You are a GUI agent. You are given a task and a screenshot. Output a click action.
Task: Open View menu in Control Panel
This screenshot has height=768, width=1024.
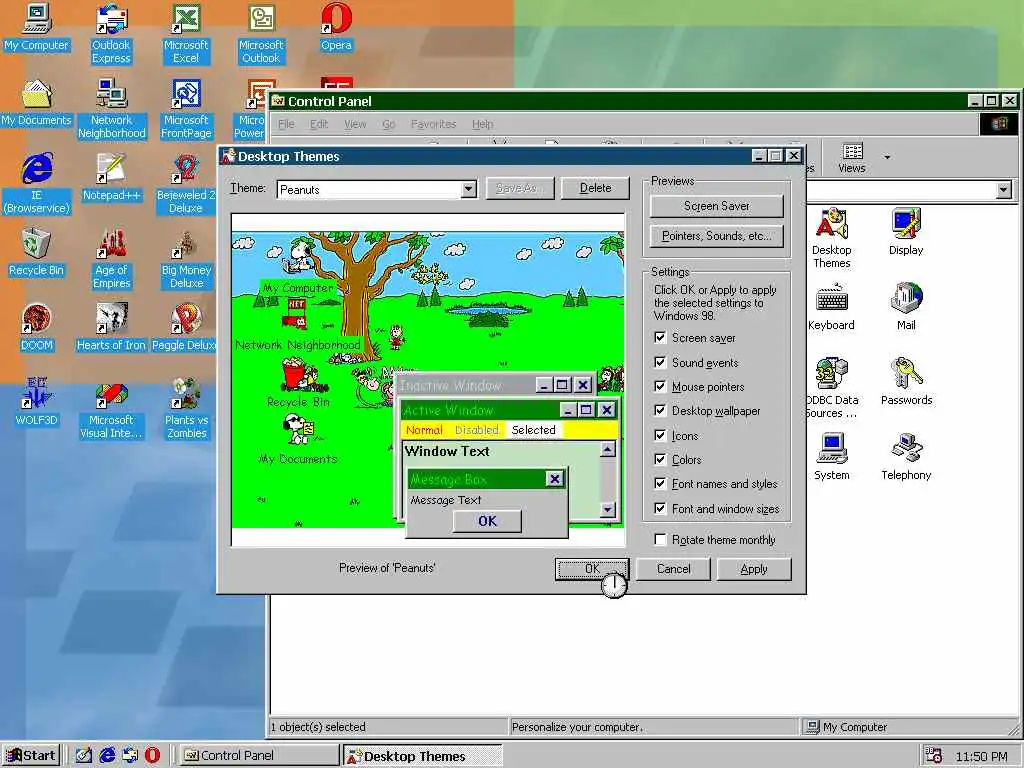[x=355, y=124]
